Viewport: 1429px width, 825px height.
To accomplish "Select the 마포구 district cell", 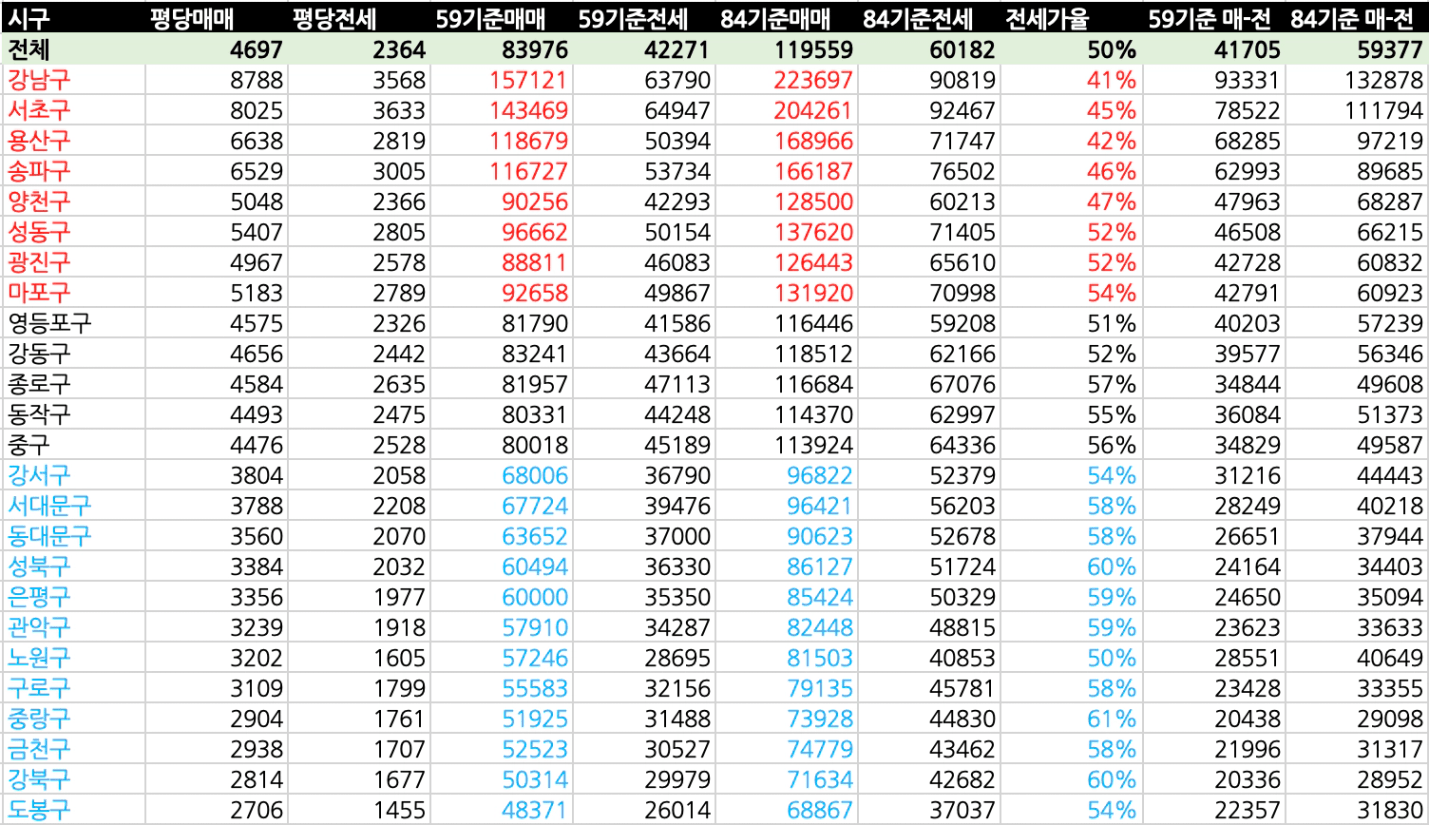I will click(39, 292).
